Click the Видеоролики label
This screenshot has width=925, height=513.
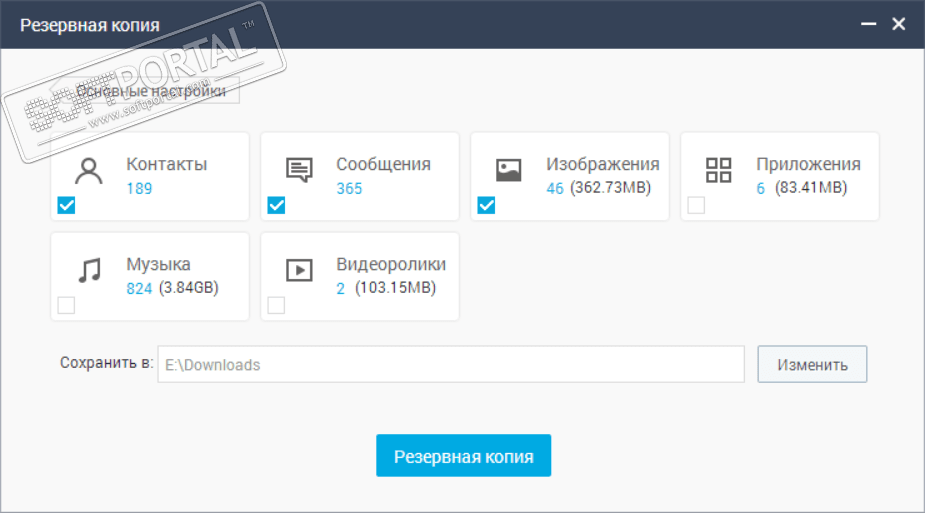[391, 264]
